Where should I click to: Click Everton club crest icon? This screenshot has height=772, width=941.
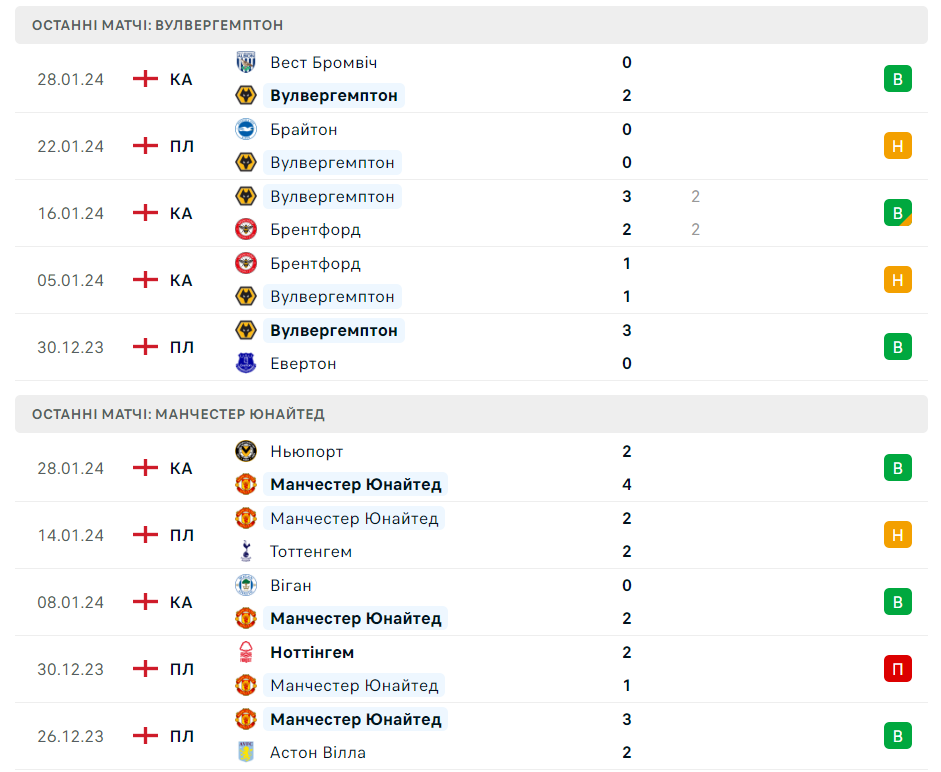[246, 363]
